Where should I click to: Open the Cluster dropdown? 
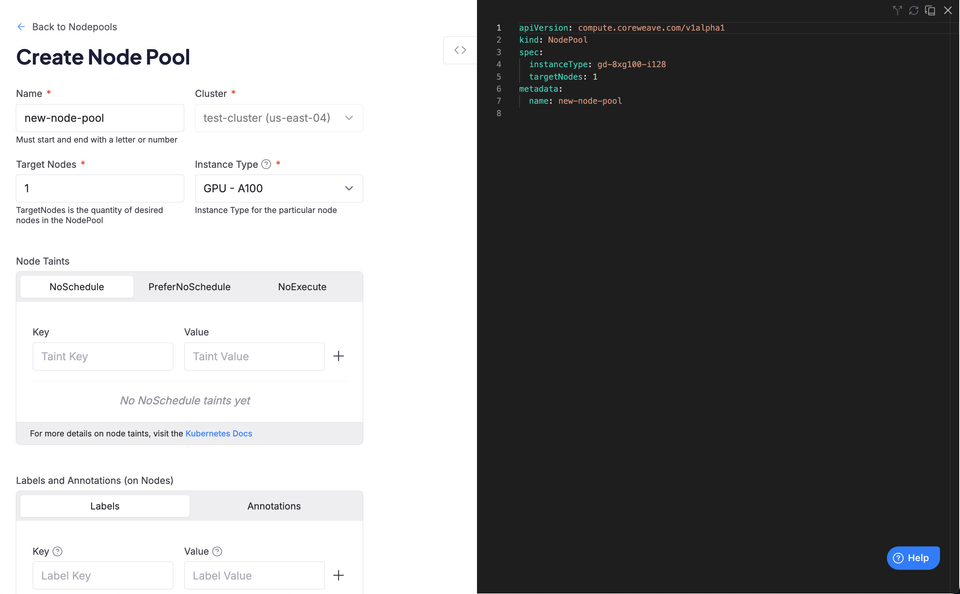coord(278,117)
